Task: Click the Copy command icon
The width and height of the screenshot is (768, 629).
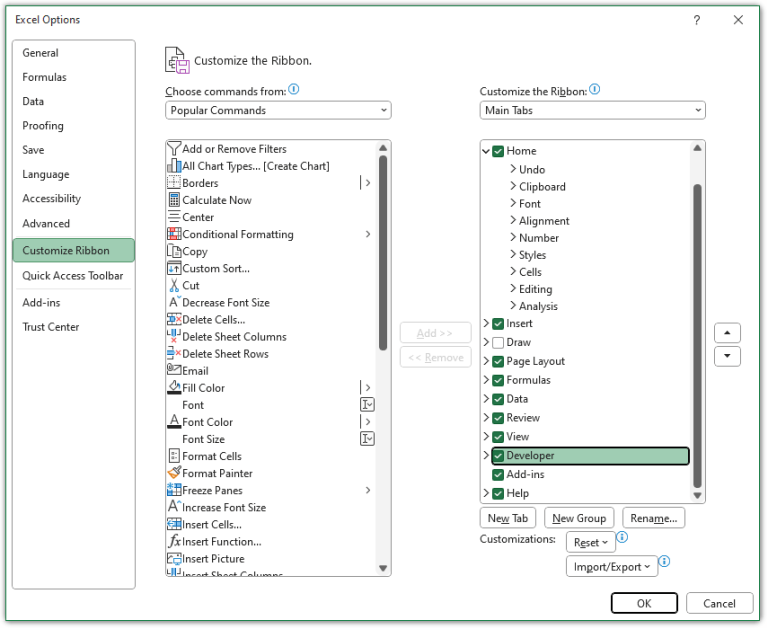Action: (x=174, y=251)
